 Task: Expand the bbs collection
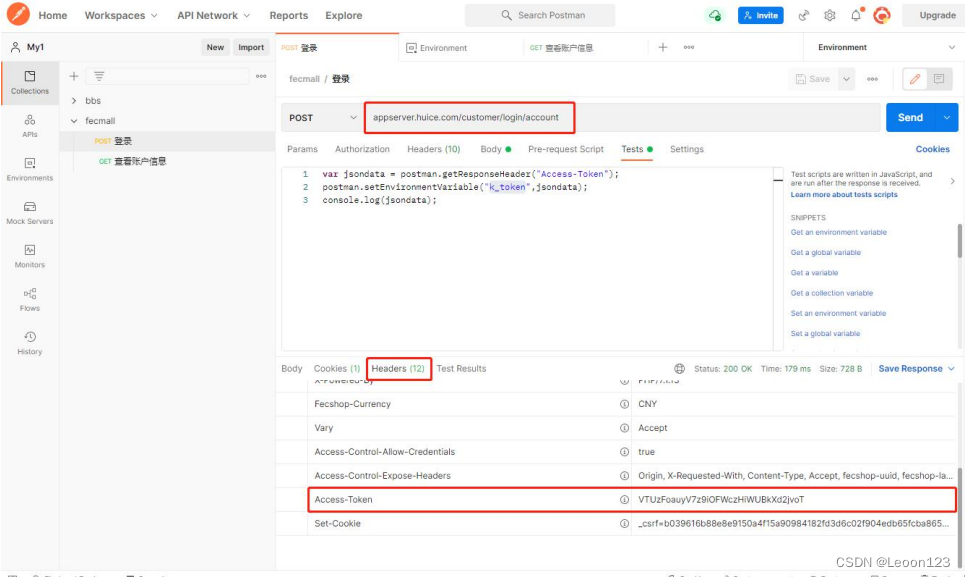click(74, 100)
